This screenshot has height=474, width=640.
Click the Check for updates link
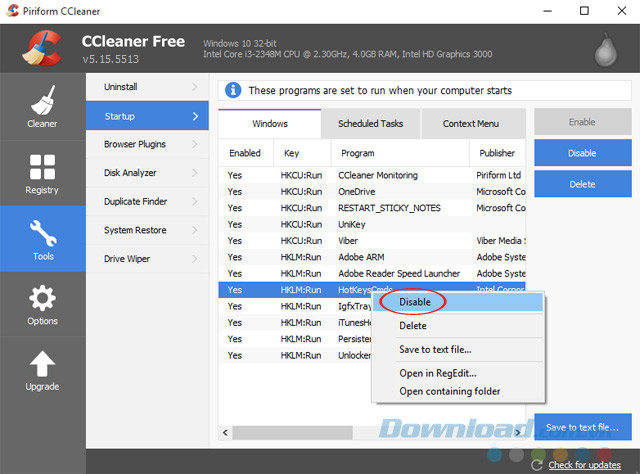(584, 465)
